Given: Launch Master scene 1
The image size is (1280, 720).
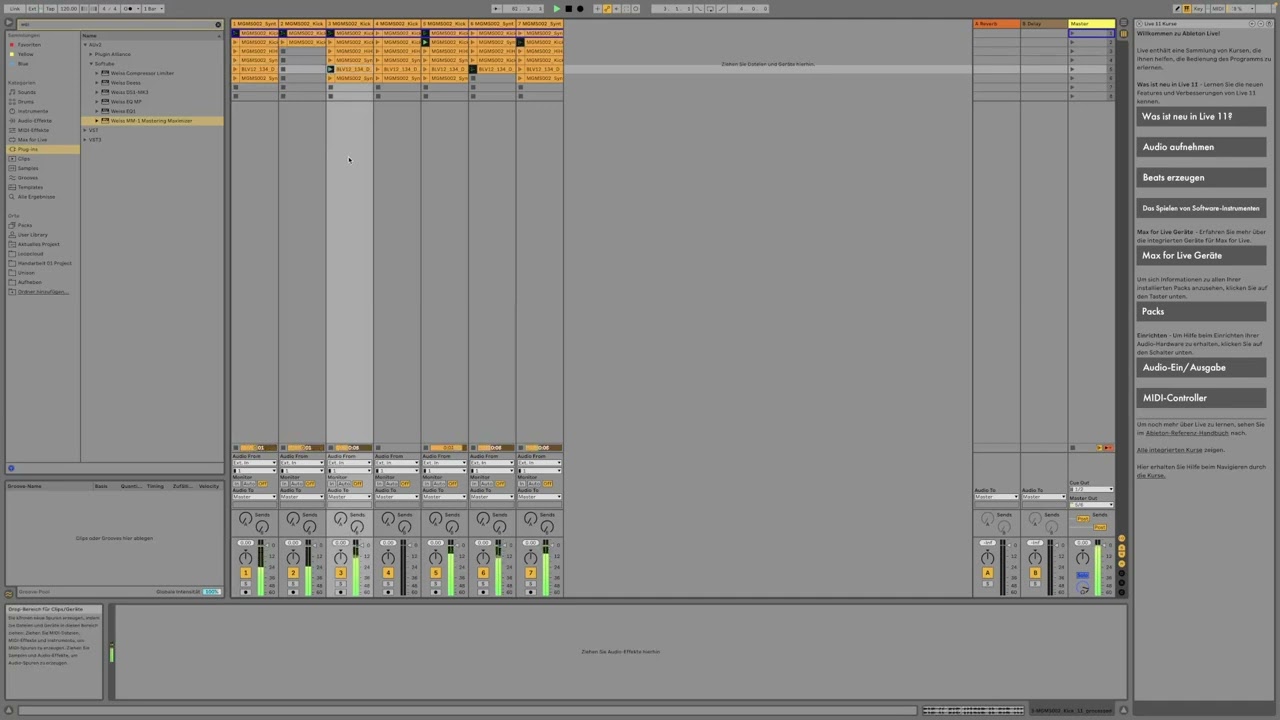Looking at the screenshot, I should [x=1072, y=33].
